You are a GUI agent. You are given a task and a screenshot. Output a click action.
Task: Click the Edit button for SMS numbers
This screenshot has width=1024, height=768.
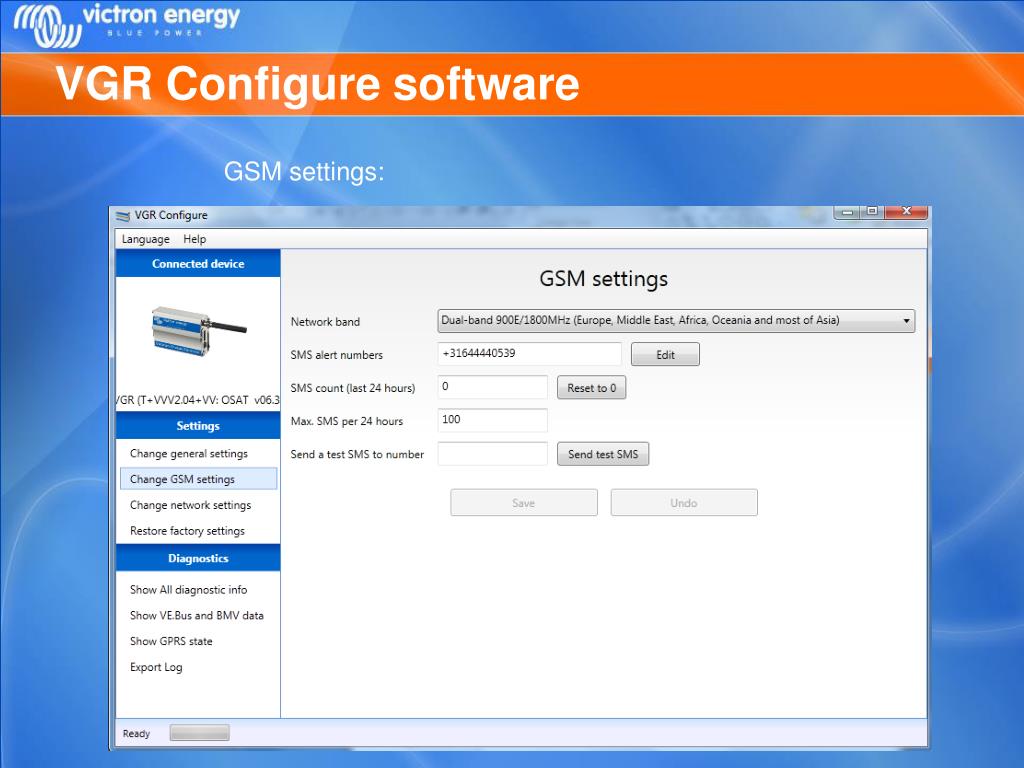point(665,355)
